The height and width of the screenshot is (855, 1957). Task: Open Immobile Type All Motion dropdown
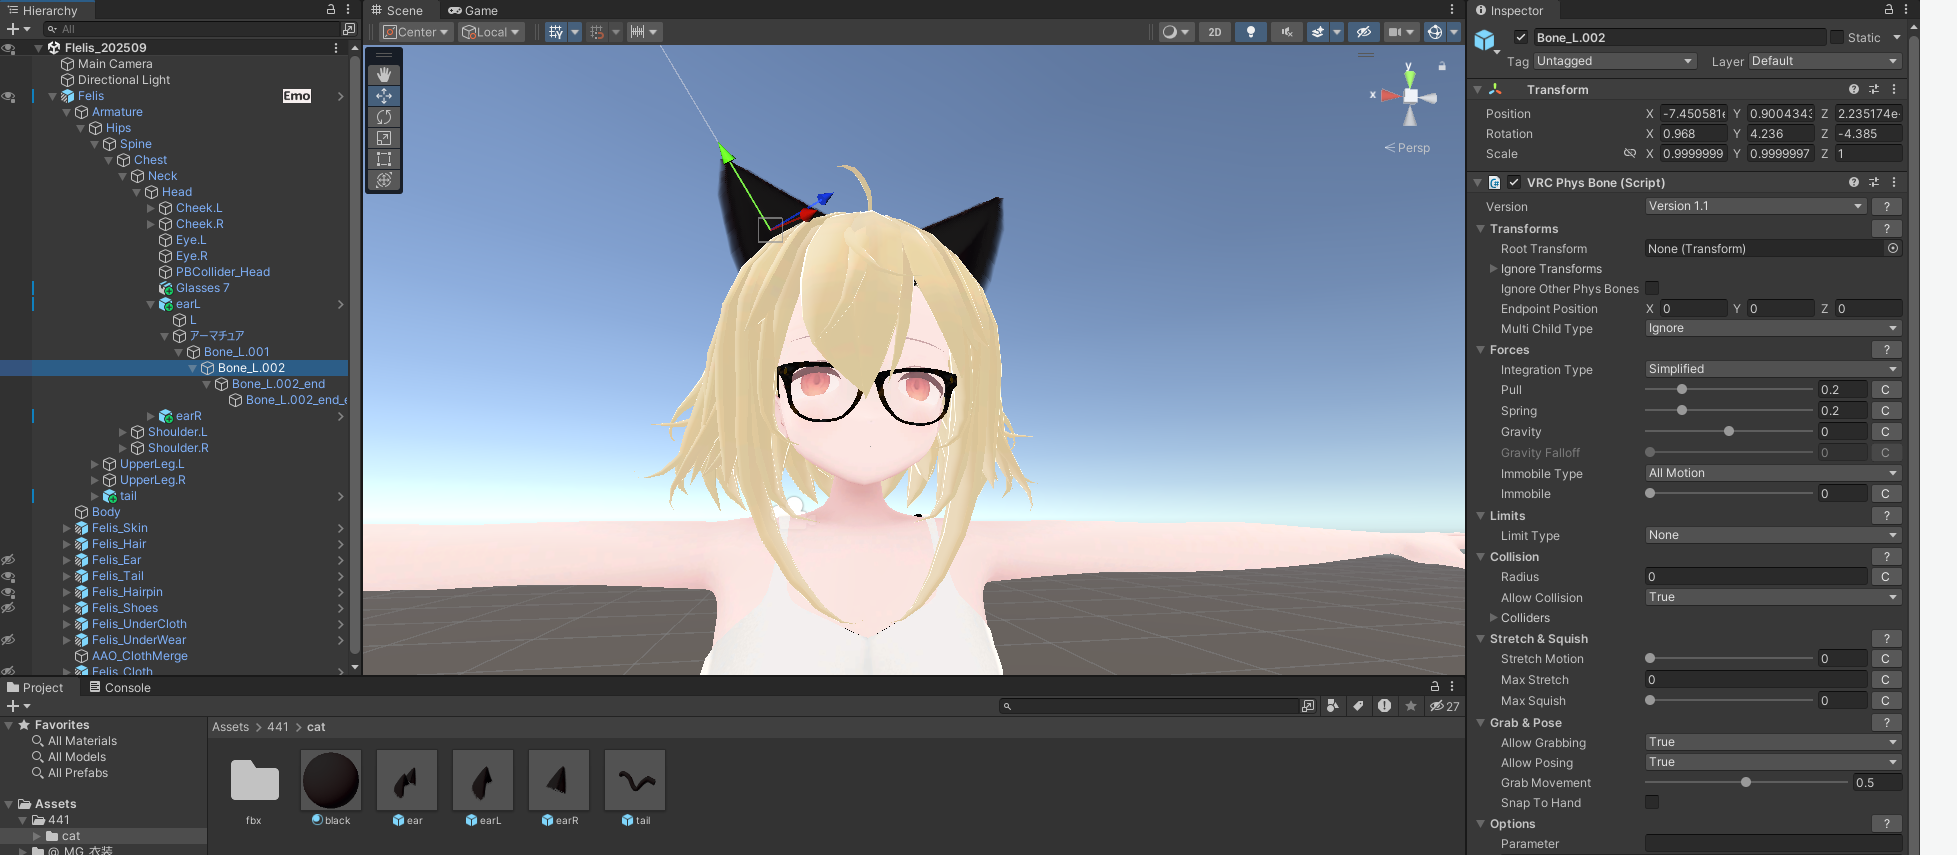(1773, 474)
